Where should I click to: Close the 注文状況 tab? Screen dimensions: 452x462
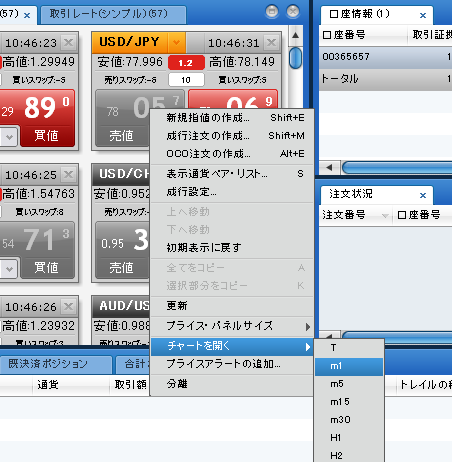(x=423, y=195)
